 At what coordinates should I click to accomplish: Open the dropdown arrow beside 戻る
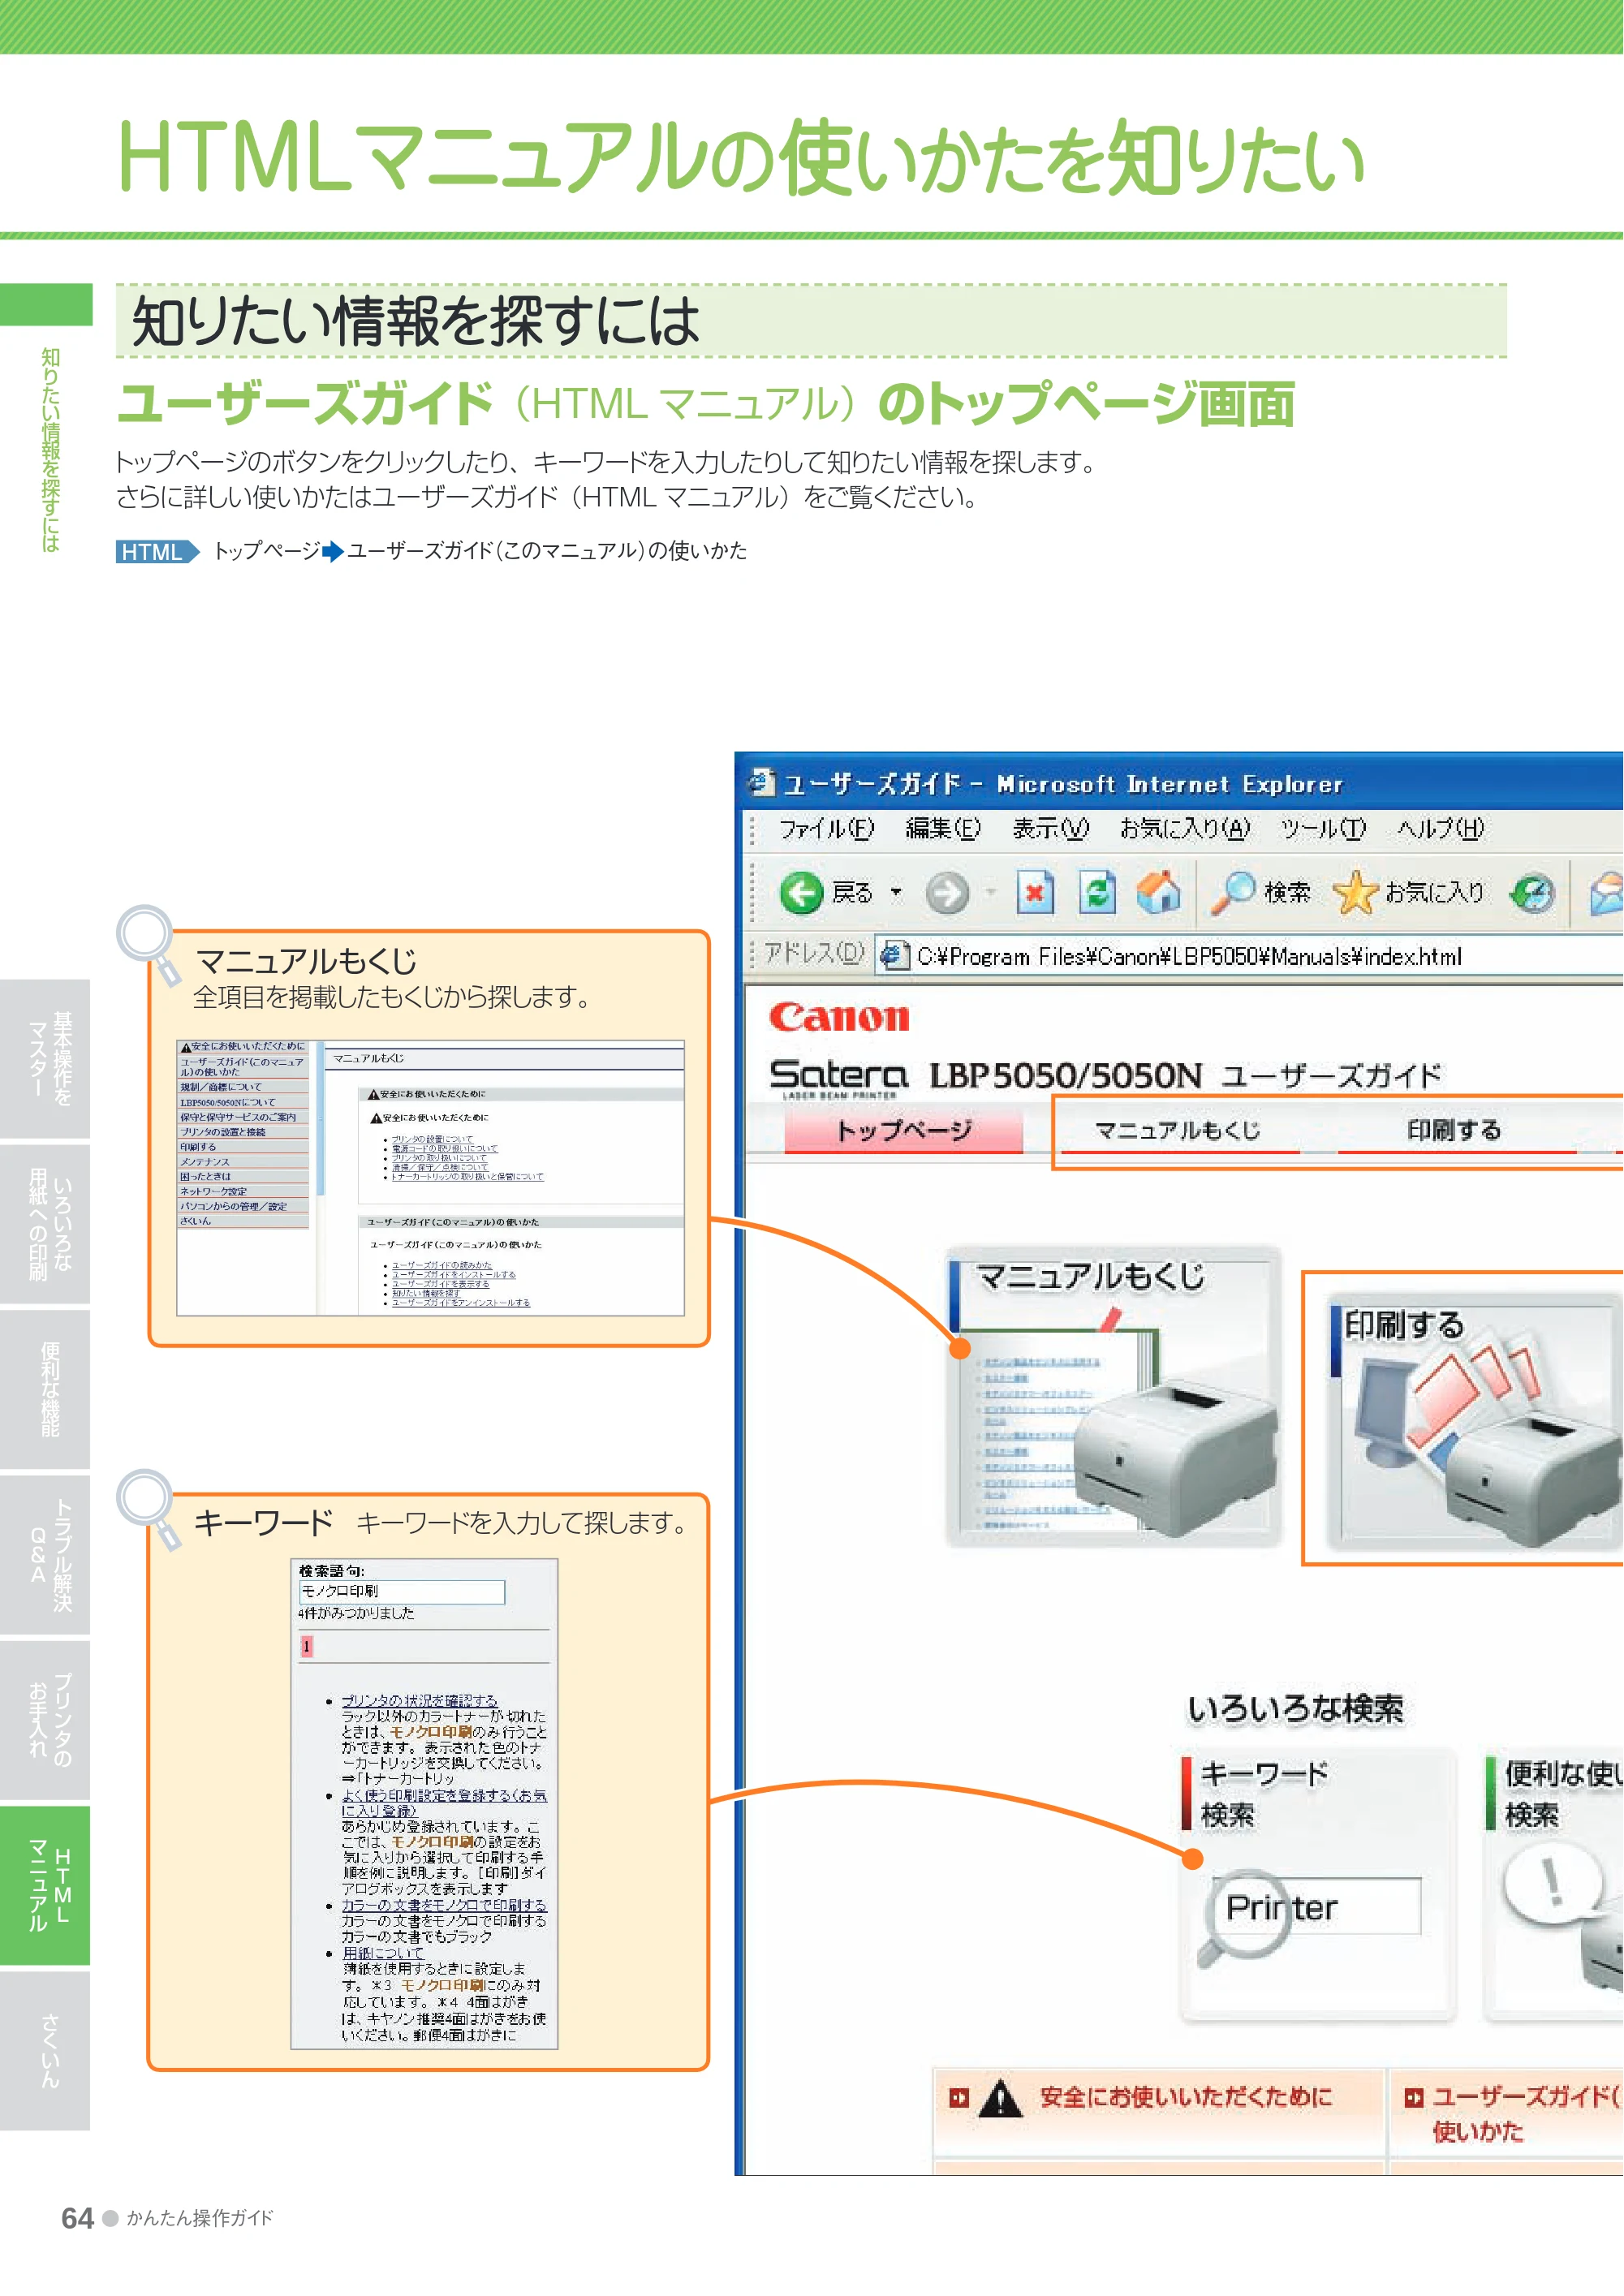tap(896, 892)
